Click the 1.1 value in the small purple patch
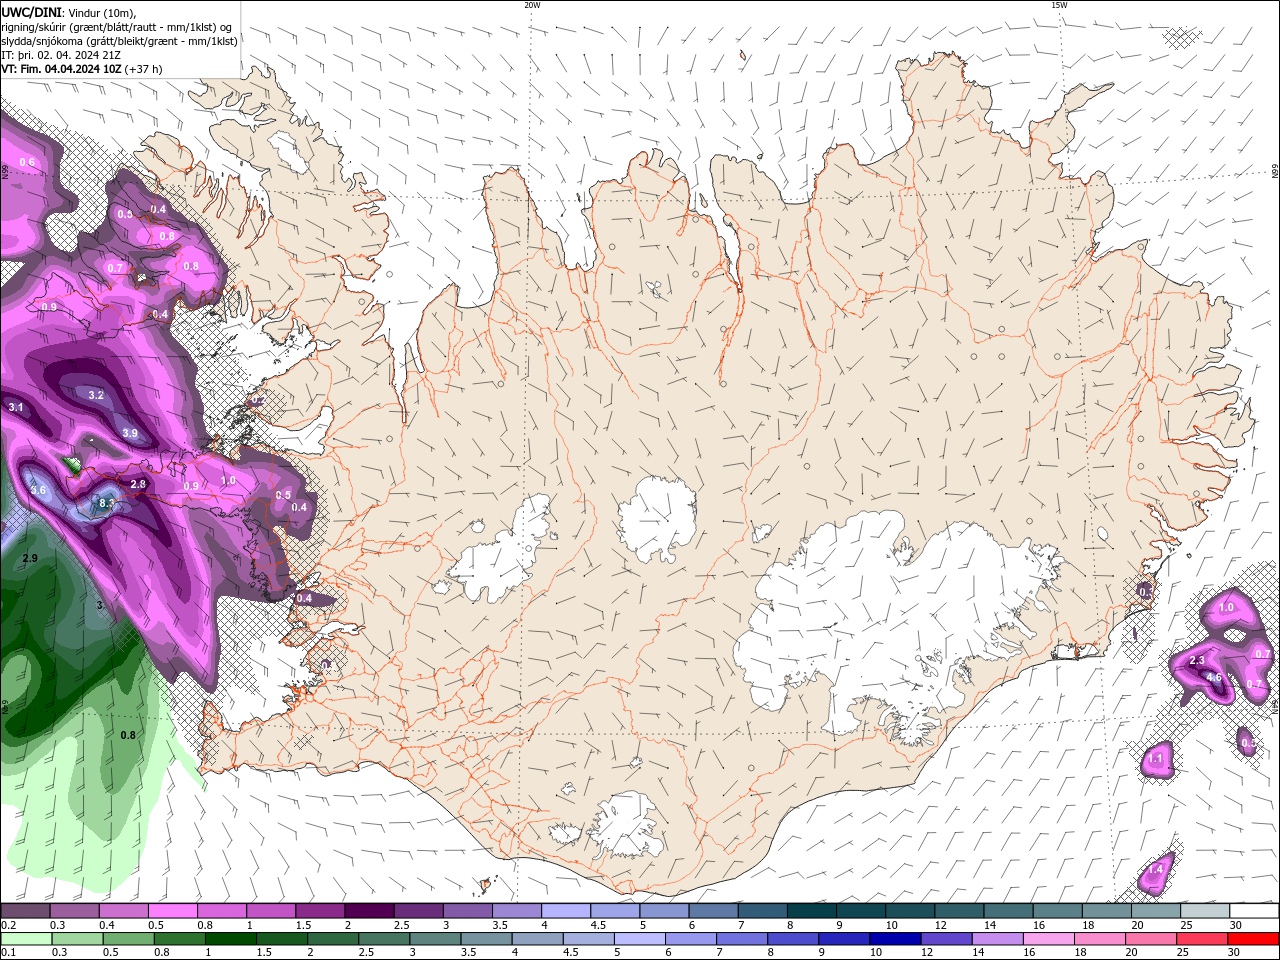This screenshot has height=960, width=1280. 1156,759
